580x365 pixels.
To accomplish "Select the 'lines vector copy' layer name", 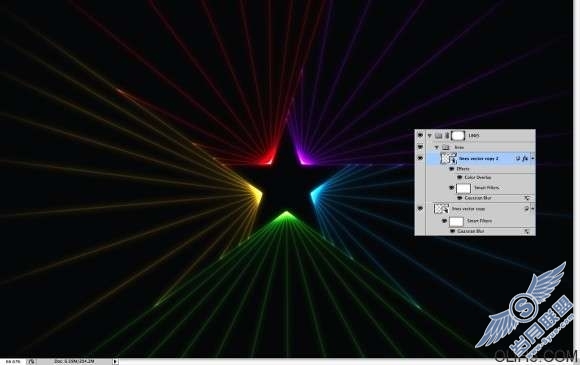I will coord(468,209).
